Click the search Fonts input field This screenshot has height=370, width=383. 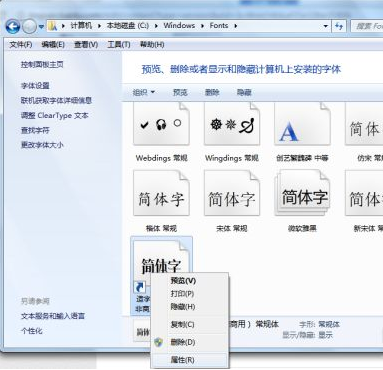click(367, 26)
